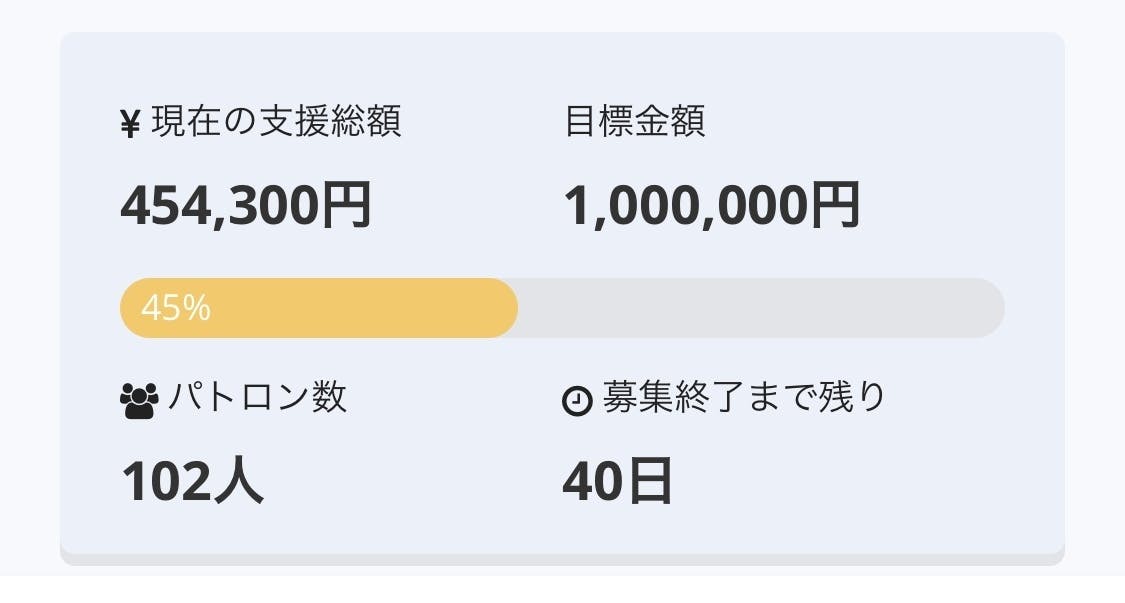Click the gray unfilled progress portion

pos(760,308)
